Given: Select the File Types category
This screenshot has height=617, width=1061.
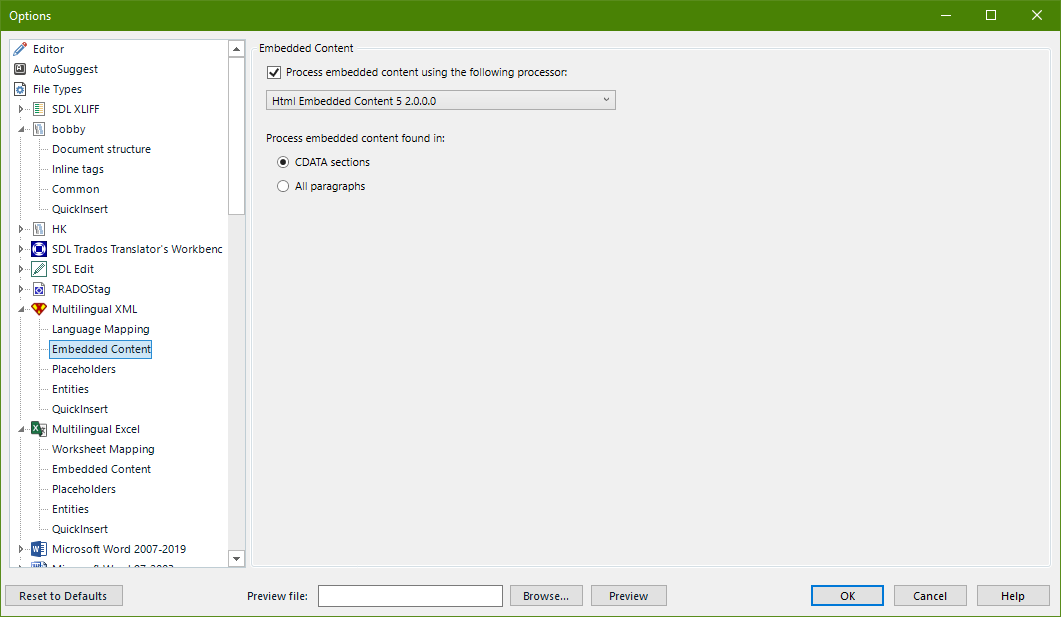Looking at the screenshot, I should [x=57, y=89].
